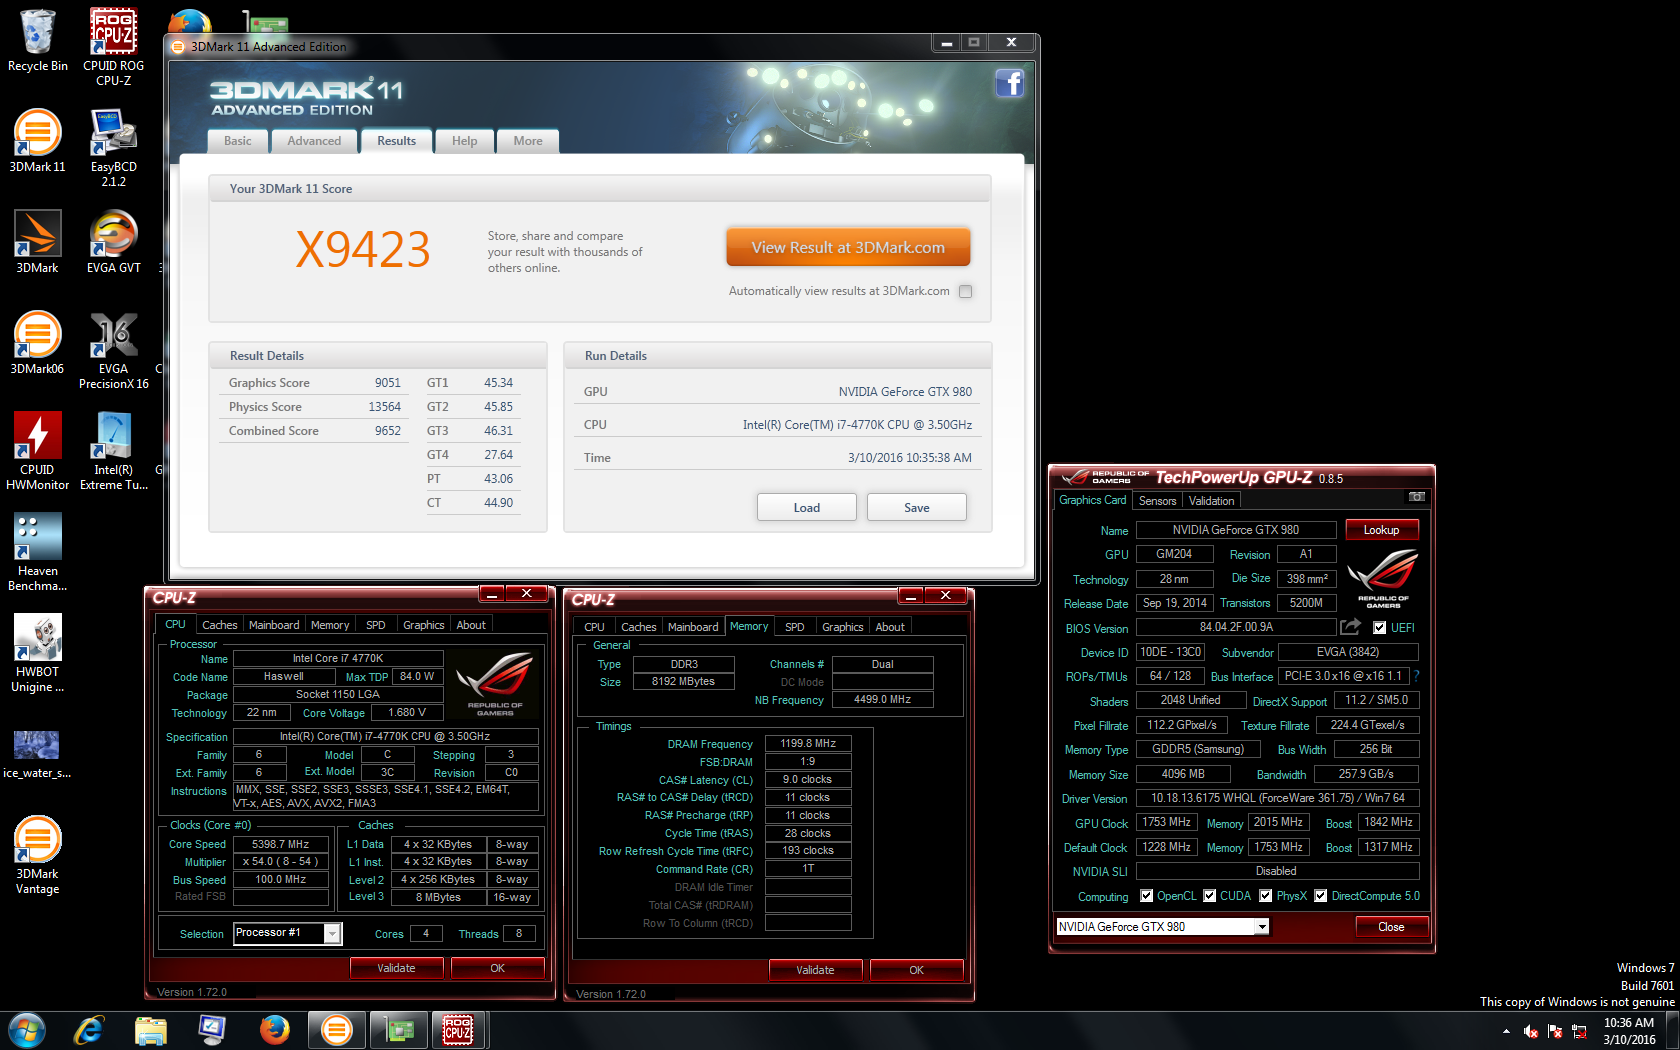
Task: Open HWBOT Unigine desktop icon
Action: (x=38, y=653)
